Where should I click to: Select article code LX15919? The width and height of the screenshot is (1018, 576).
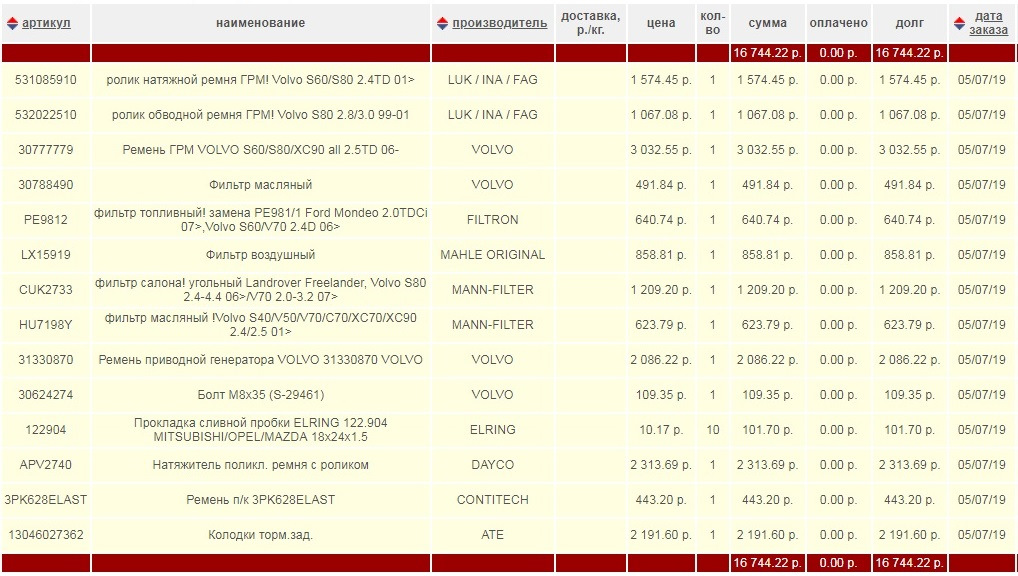point(46,255)
